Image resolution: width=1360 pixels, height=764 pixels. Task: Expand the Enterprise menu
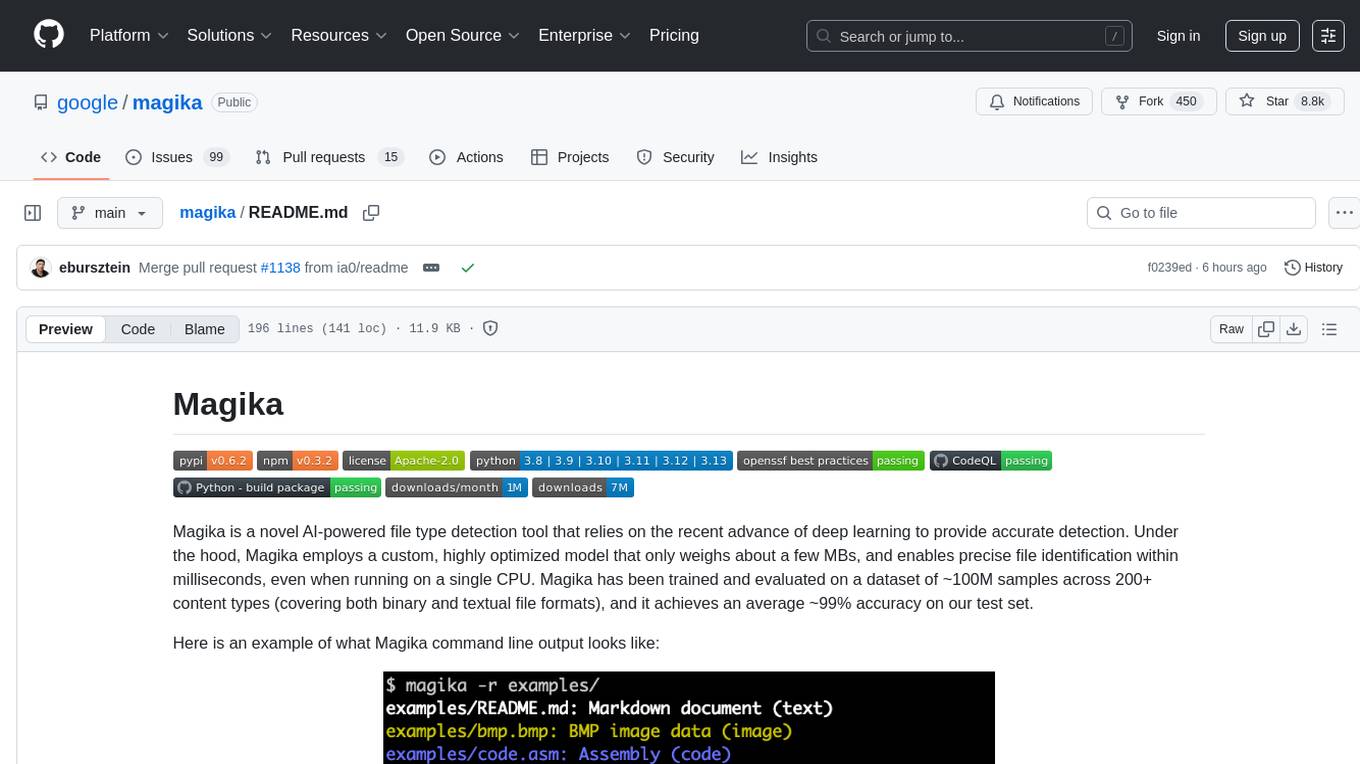[x=585, y=35]
